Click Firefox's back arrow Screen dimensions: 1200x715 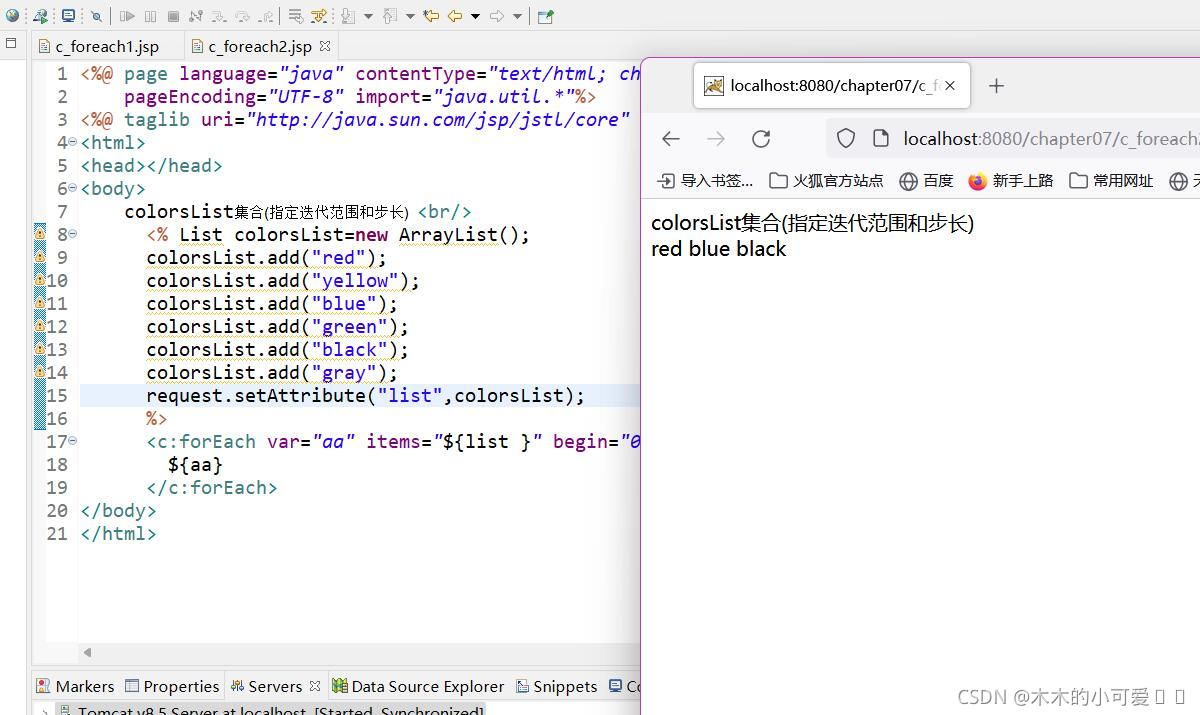coord(670,138)
